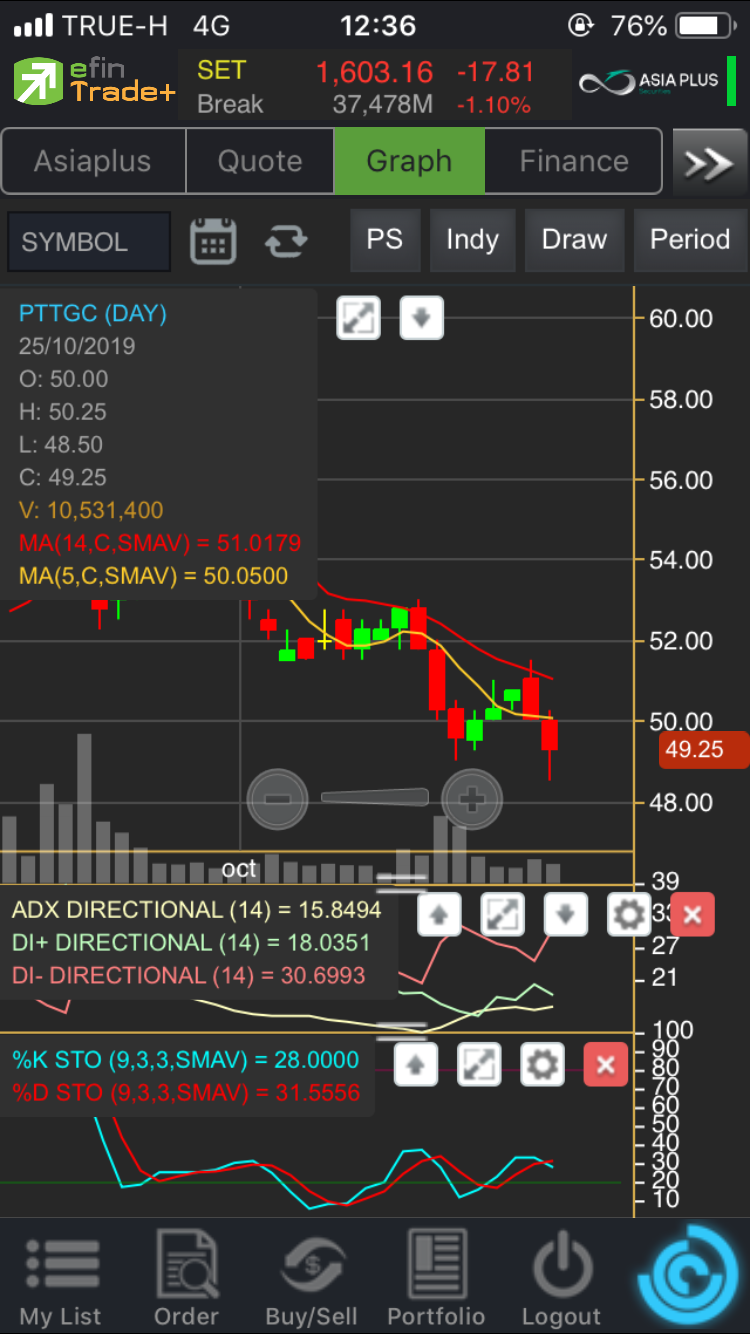Viewport: 750px width, 1334px height.
Task: Tap the efin Trade+ logo
Action: point(94,82)
